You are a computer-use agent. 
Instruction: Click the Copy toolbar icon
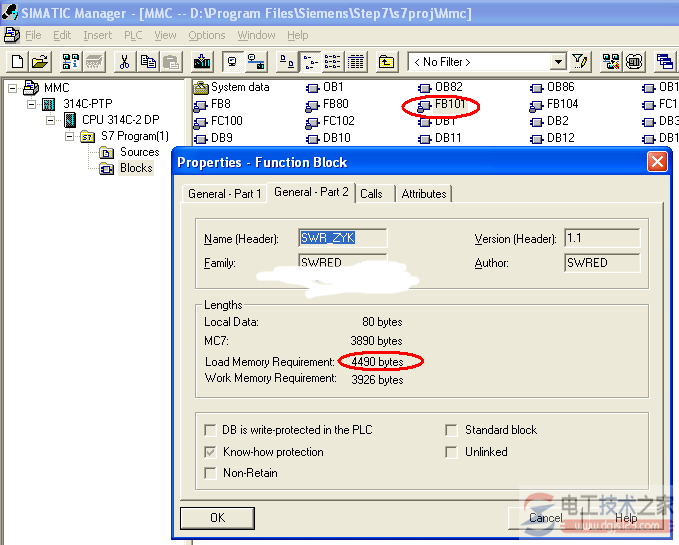(x=149, y=62)
